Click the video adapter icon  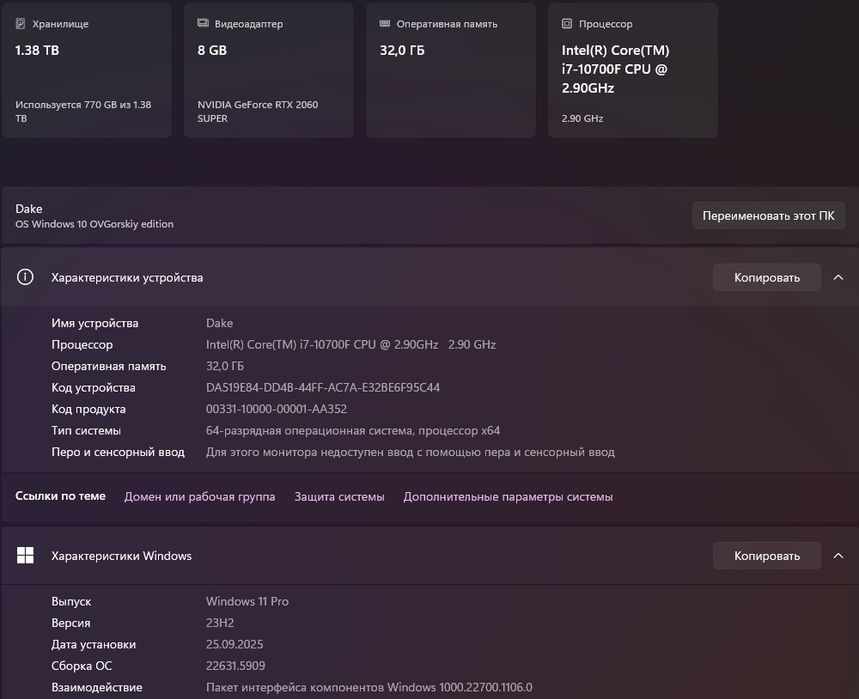[203, 23]
